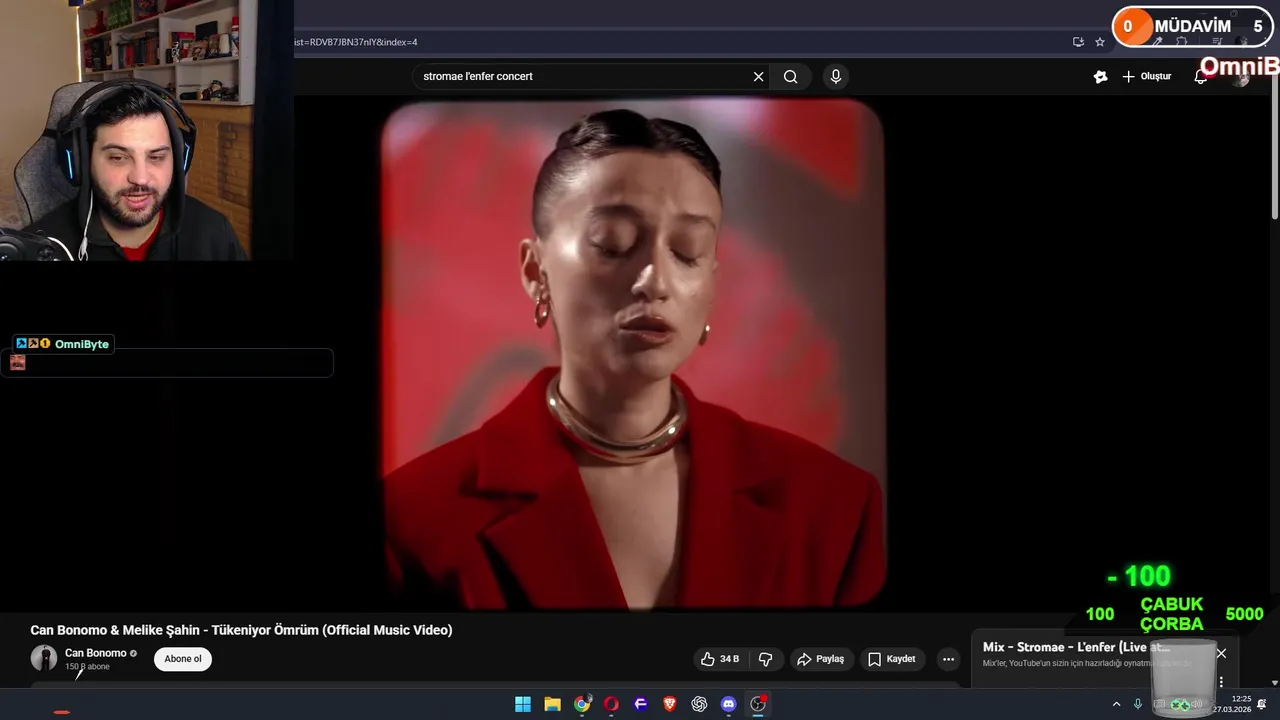Open the Windows Start menu

(523, 704)
